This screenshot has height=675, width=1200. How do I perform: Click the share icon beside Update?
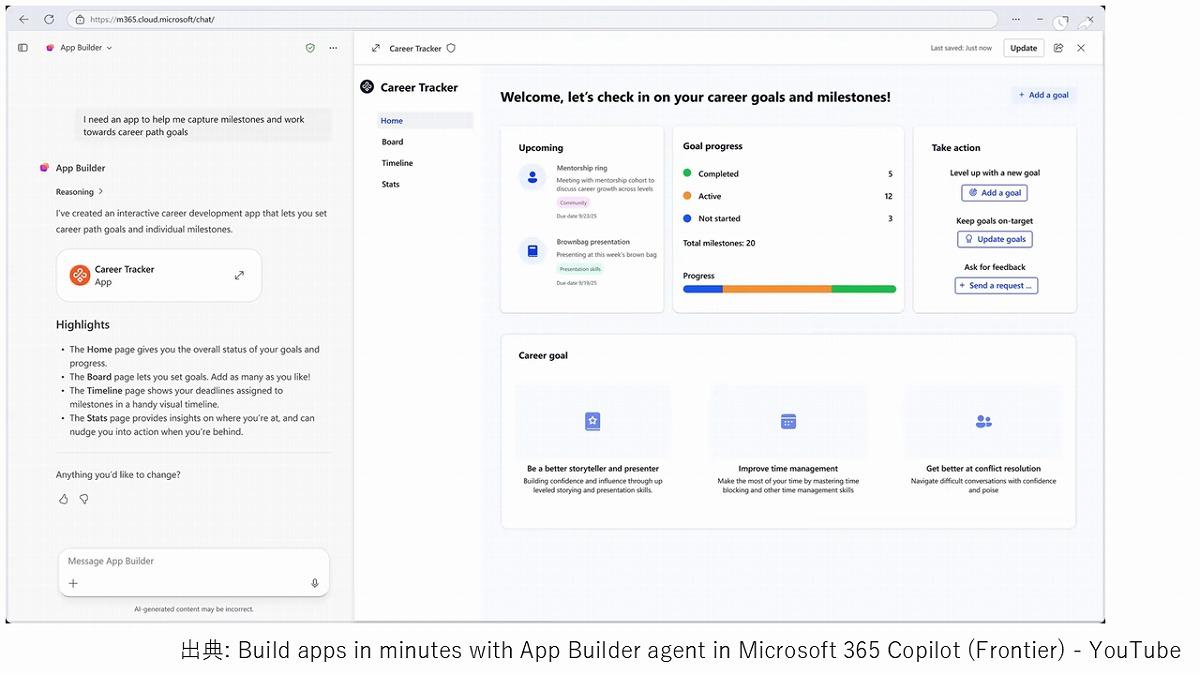(x=1058, y=48)
